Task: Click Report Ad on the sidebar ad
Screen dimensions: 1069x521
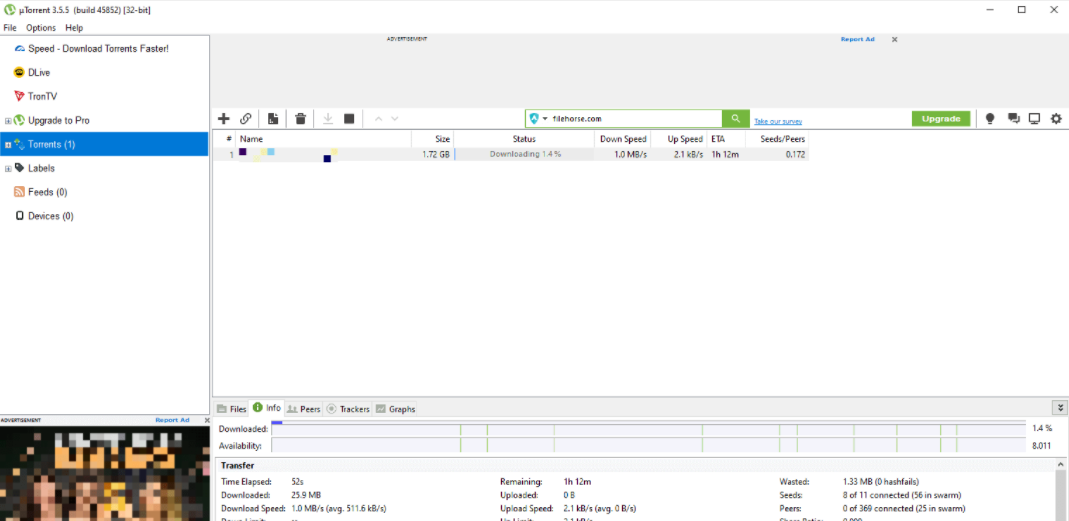Action: 172,420
